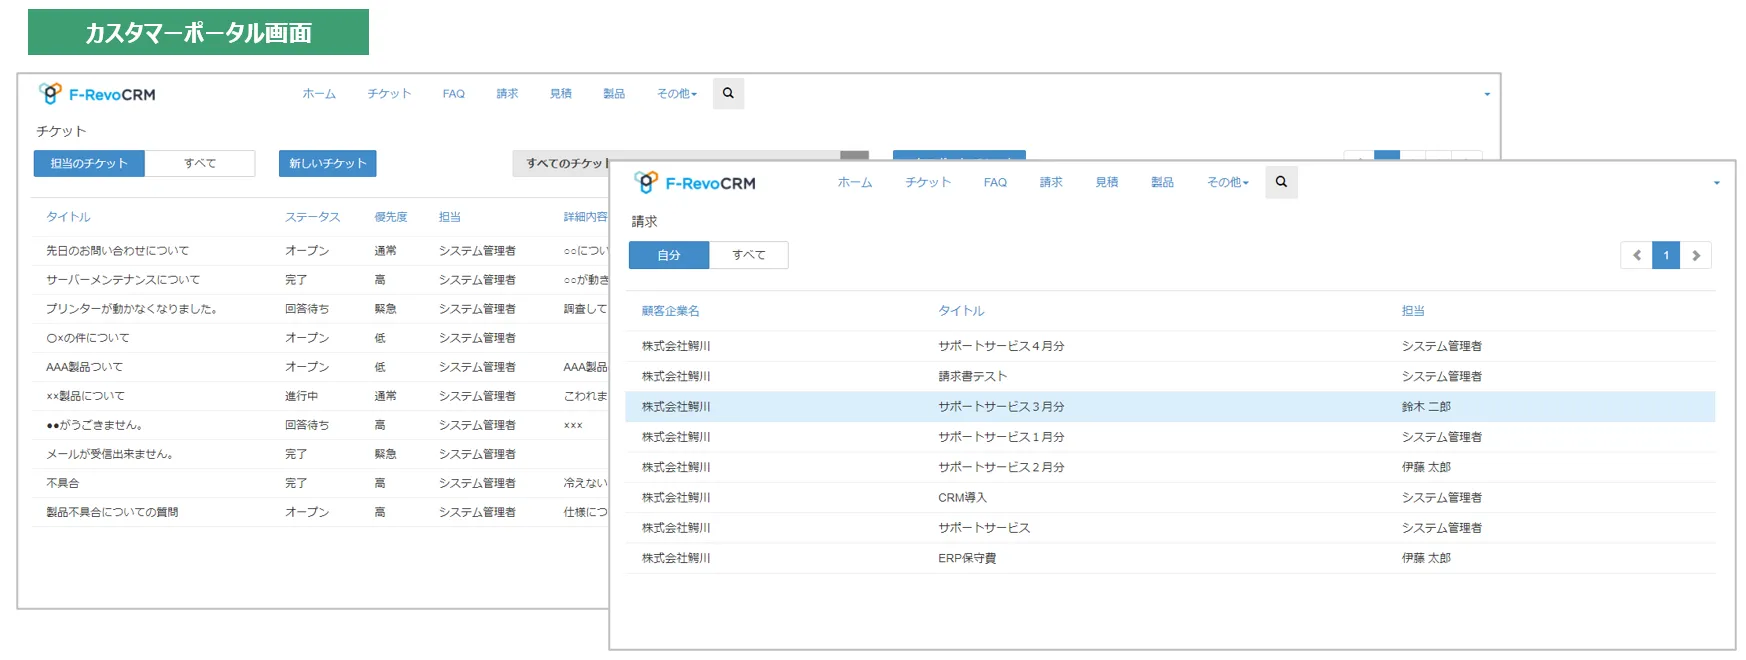This screenshot has height=660, width=1746.
Task: Select the 担当のチケット toggle
Action: point(89,163)
